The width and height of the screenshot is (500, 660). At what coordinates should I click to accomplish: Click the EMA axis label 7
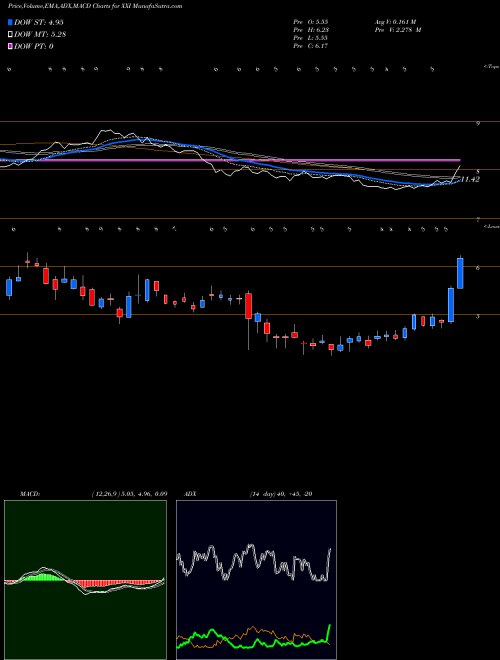[x=478, y=220]
